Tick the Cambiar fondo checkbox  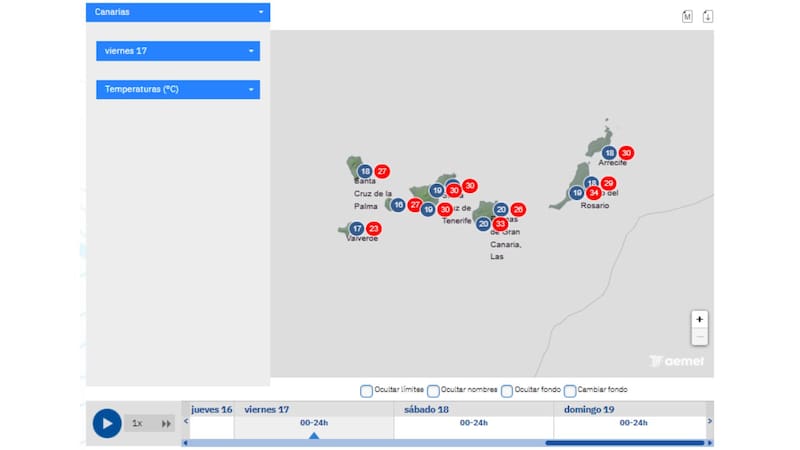click(x=570, y=390)
